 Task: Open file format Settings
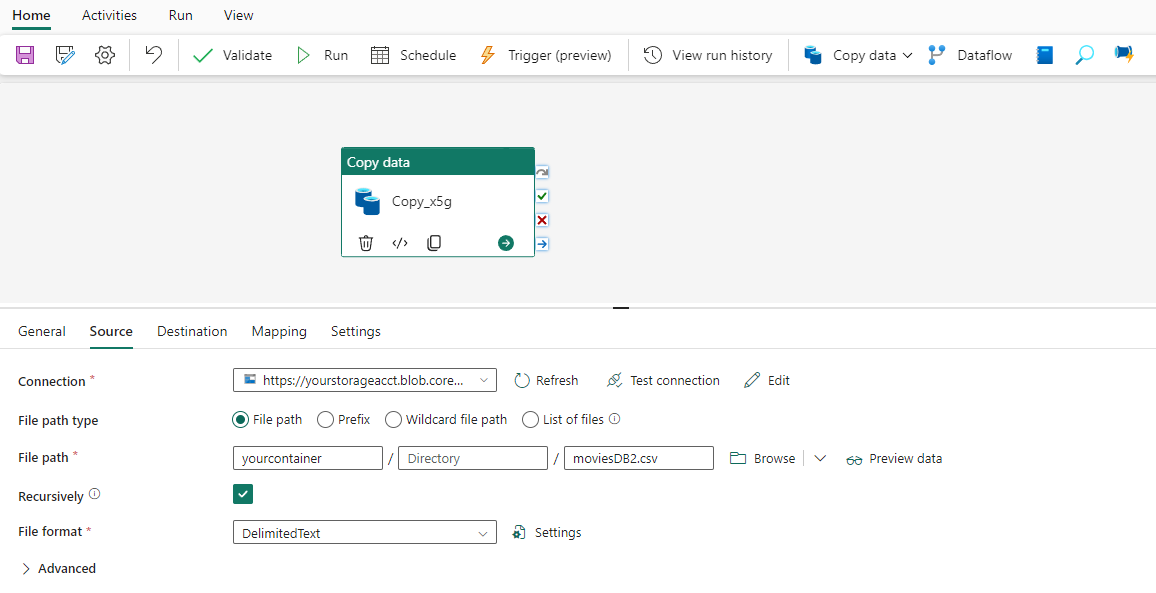pos(547,533)
